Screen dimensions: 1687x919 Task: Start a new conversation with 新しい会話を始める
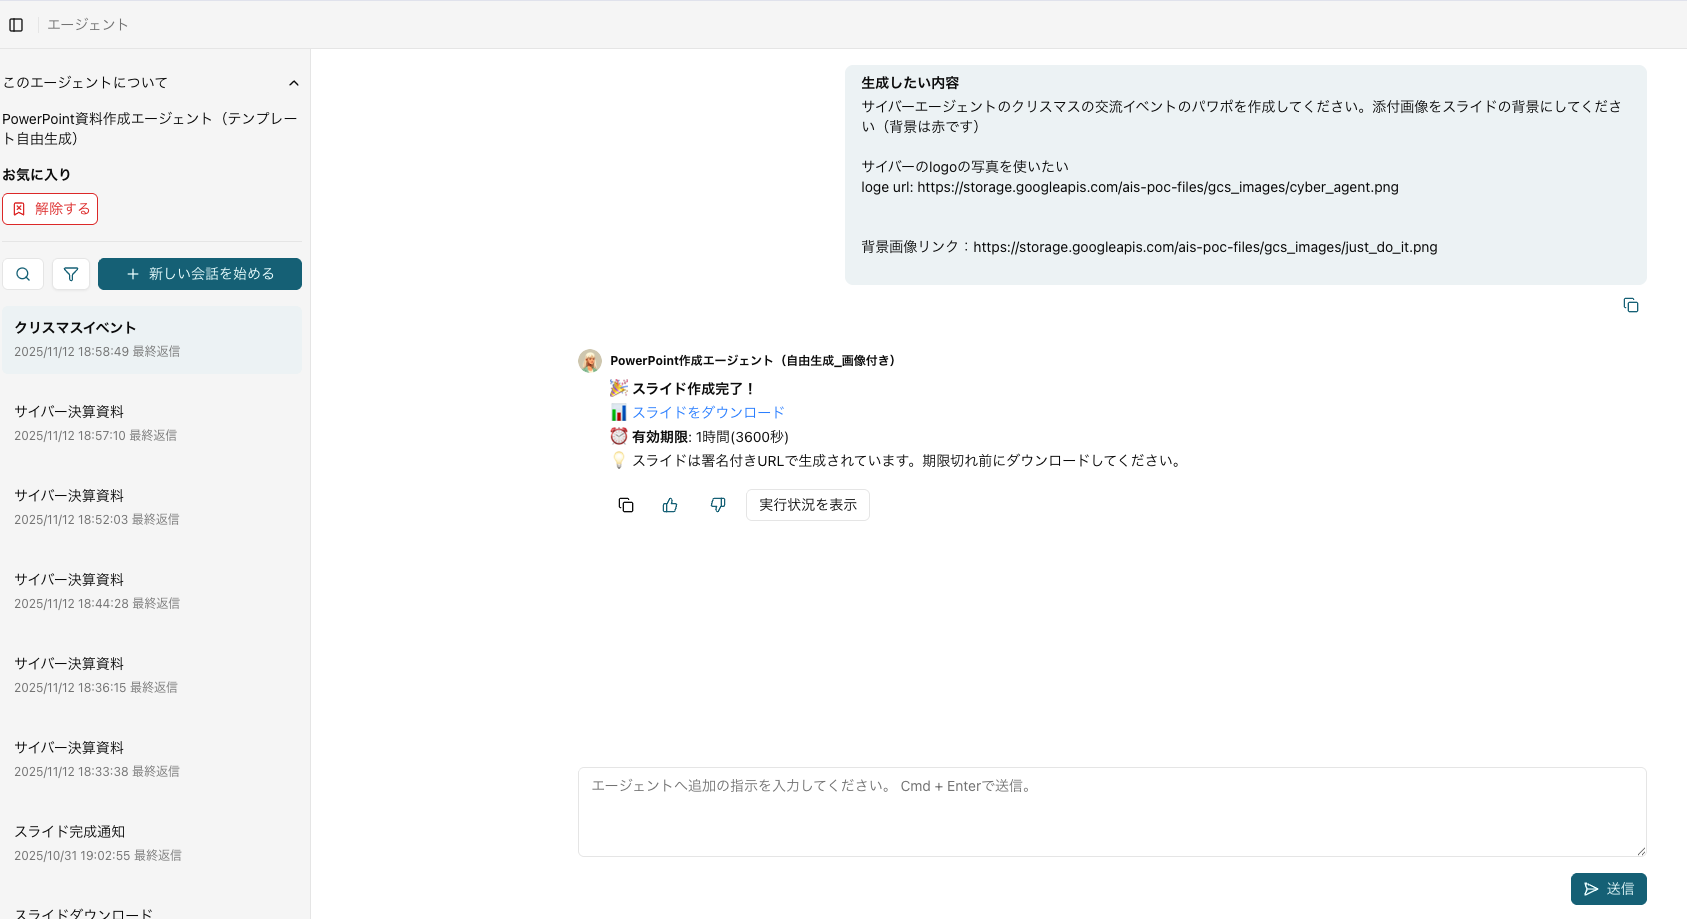(x=200, y=274)
